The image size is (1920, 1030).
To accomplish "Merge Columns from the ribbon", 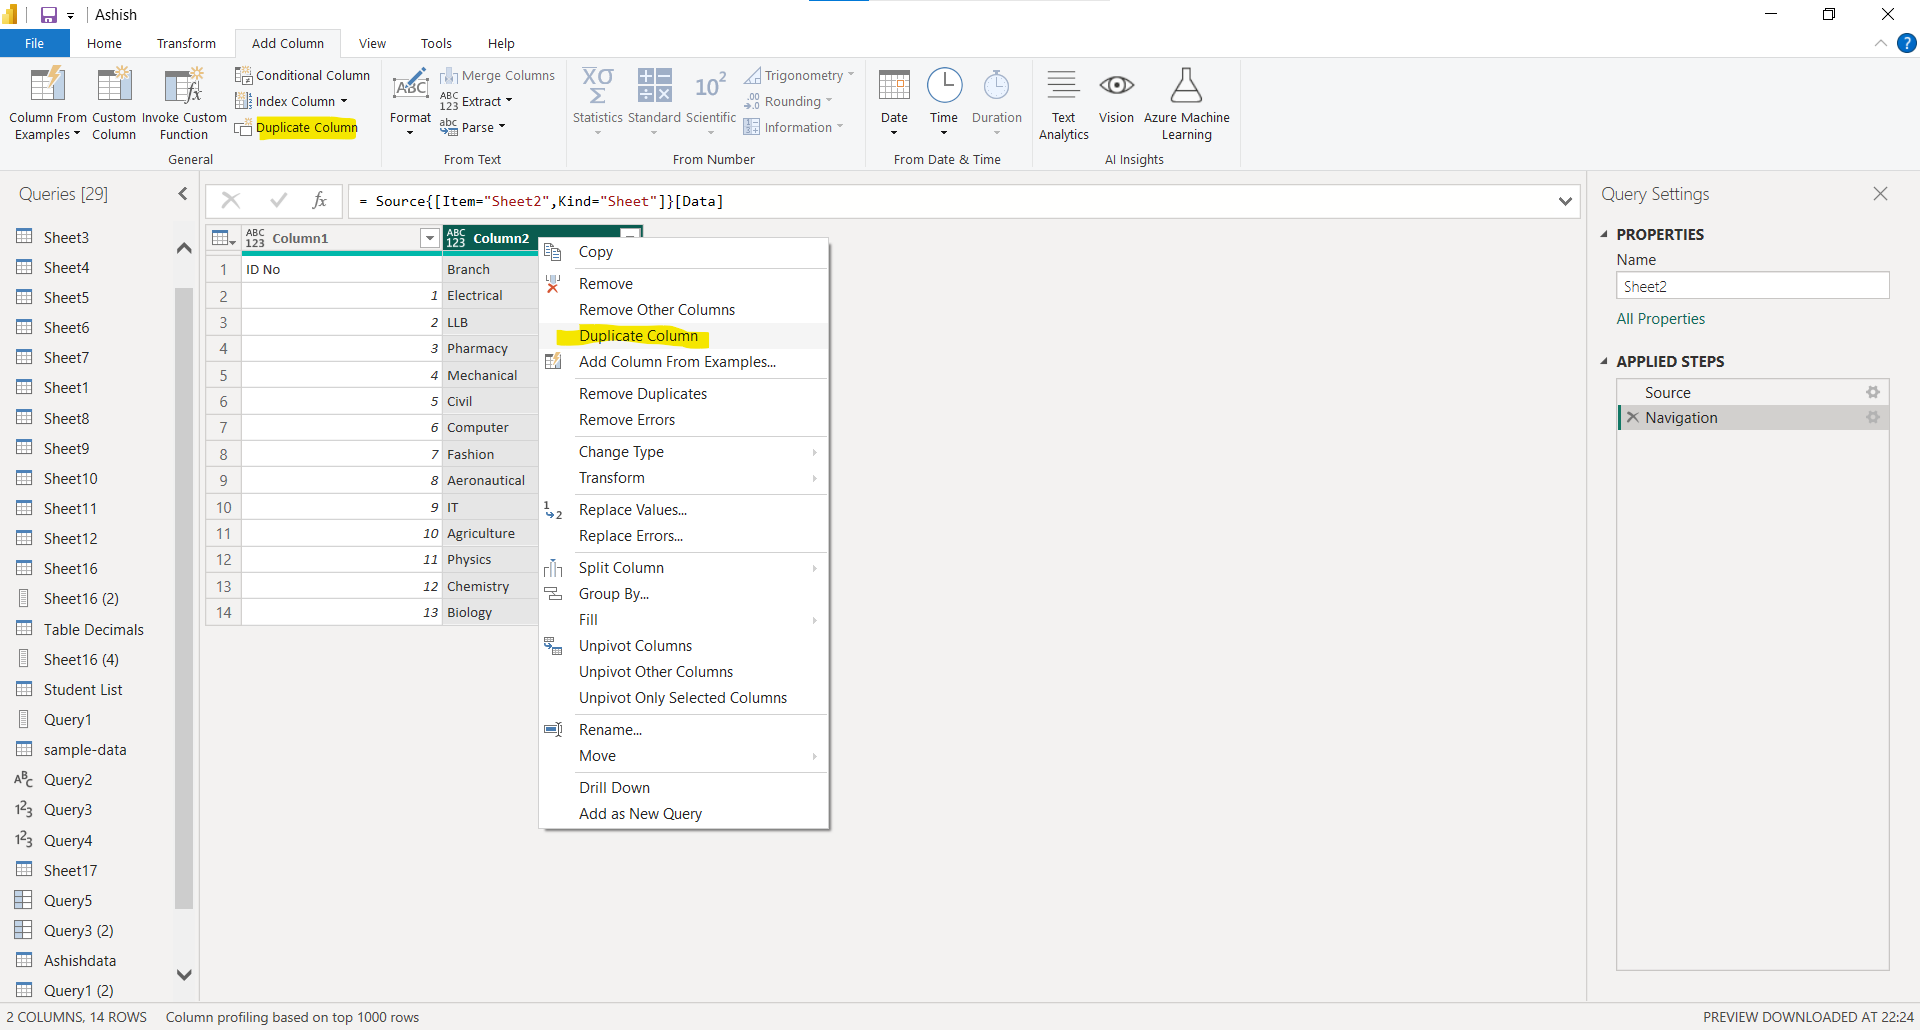I will 498,75.
